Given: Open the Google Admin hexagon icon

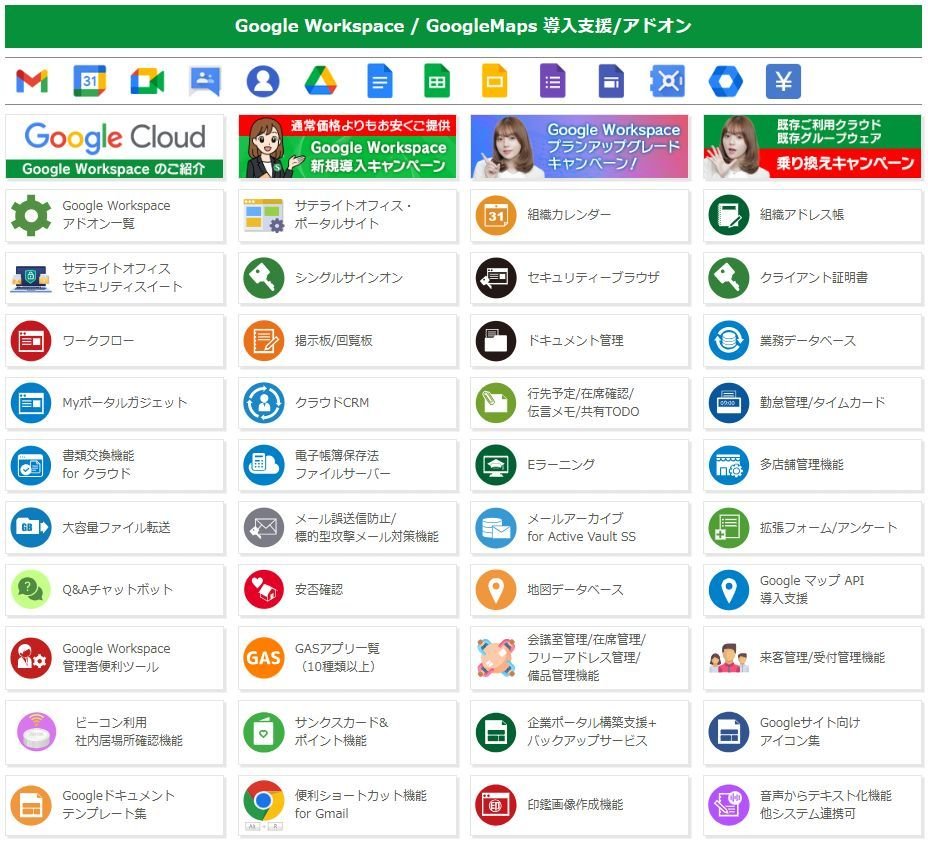Looking at the screenshot, I should (x=726, y=81).
